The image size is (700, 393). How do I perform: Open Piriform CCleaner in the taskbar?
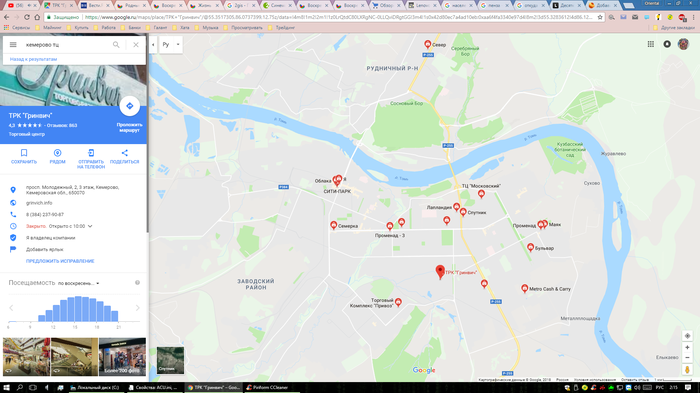pyautogui.click(x=268, y=388)
